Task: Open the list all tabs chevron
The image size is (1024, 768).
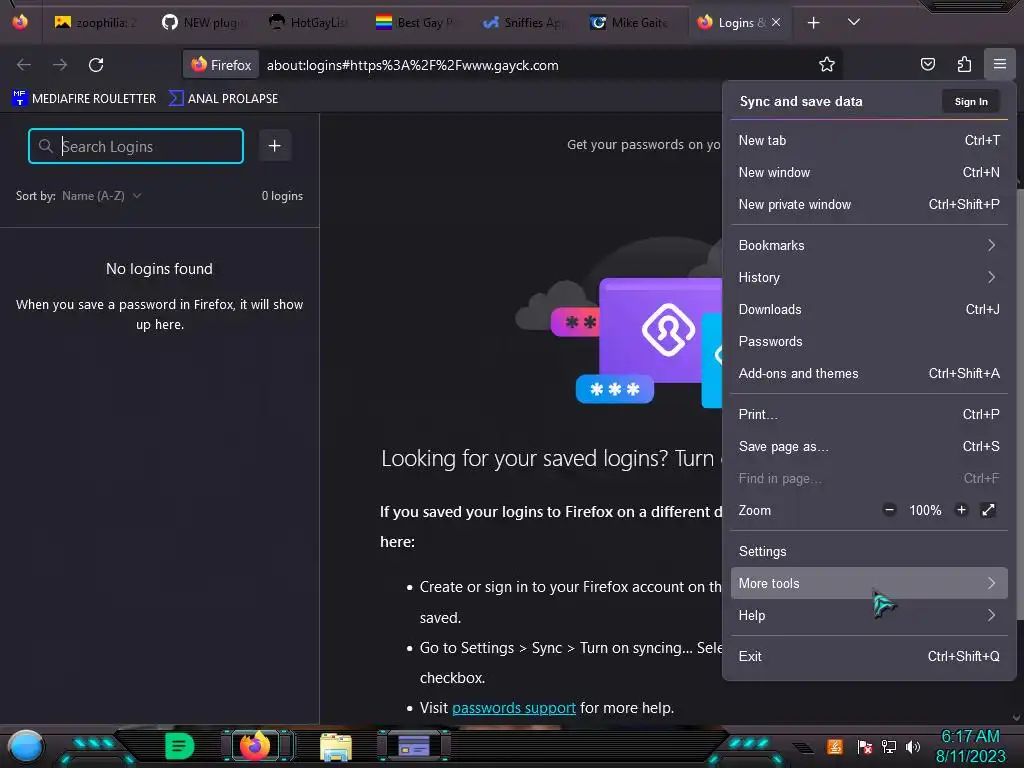Action: 854,22
